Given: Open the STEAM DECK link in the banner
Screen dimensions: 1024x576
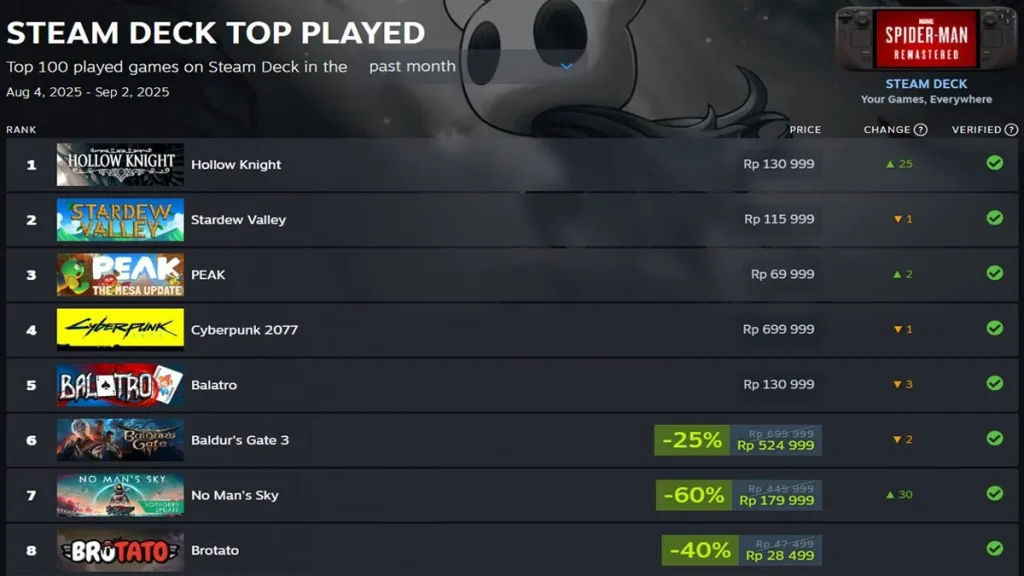Looking at the screenshot, I should [926, 83].
